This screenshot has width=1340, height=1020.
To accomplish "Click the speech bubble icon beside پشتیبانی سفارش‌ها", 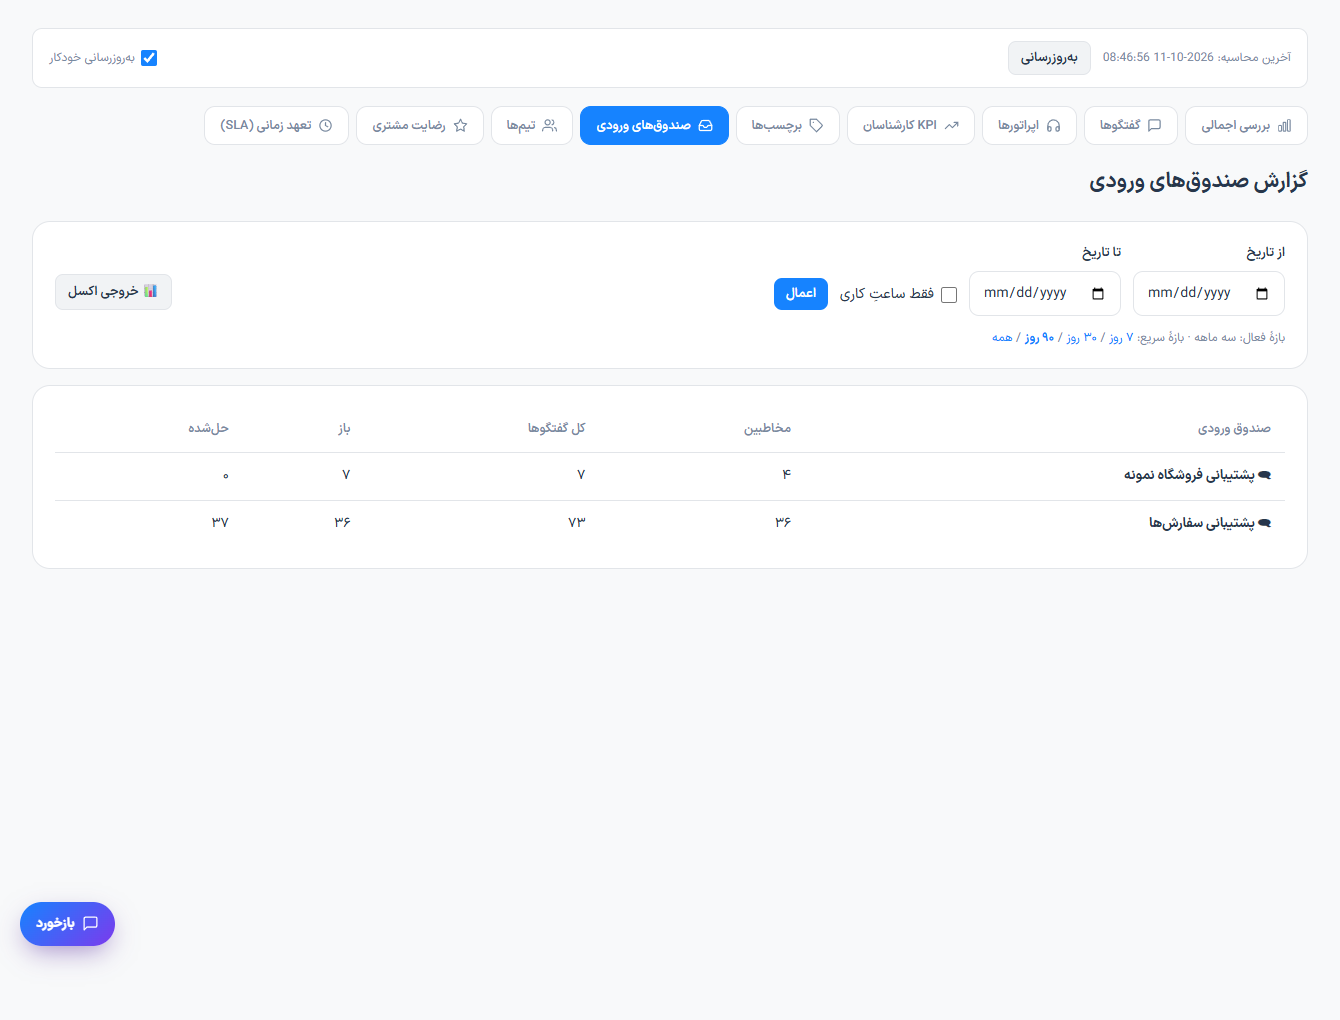I will click(x=1264, y=523).
